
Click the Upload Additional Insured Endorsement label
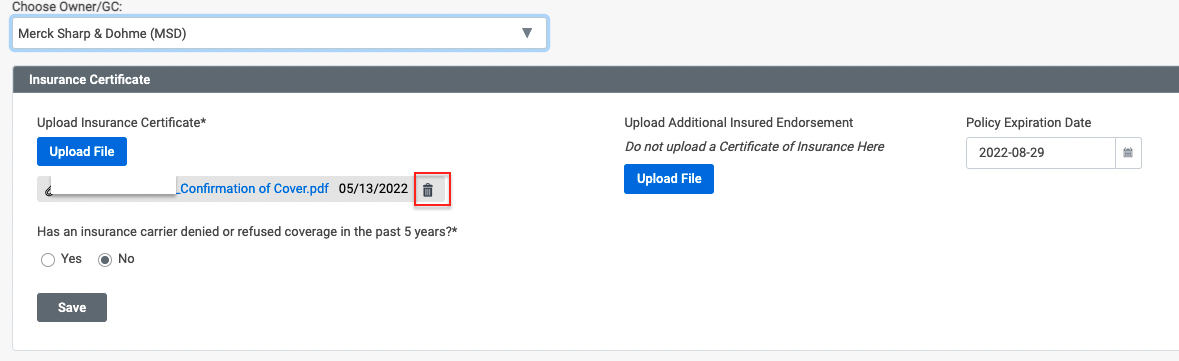tap(738, 122)
